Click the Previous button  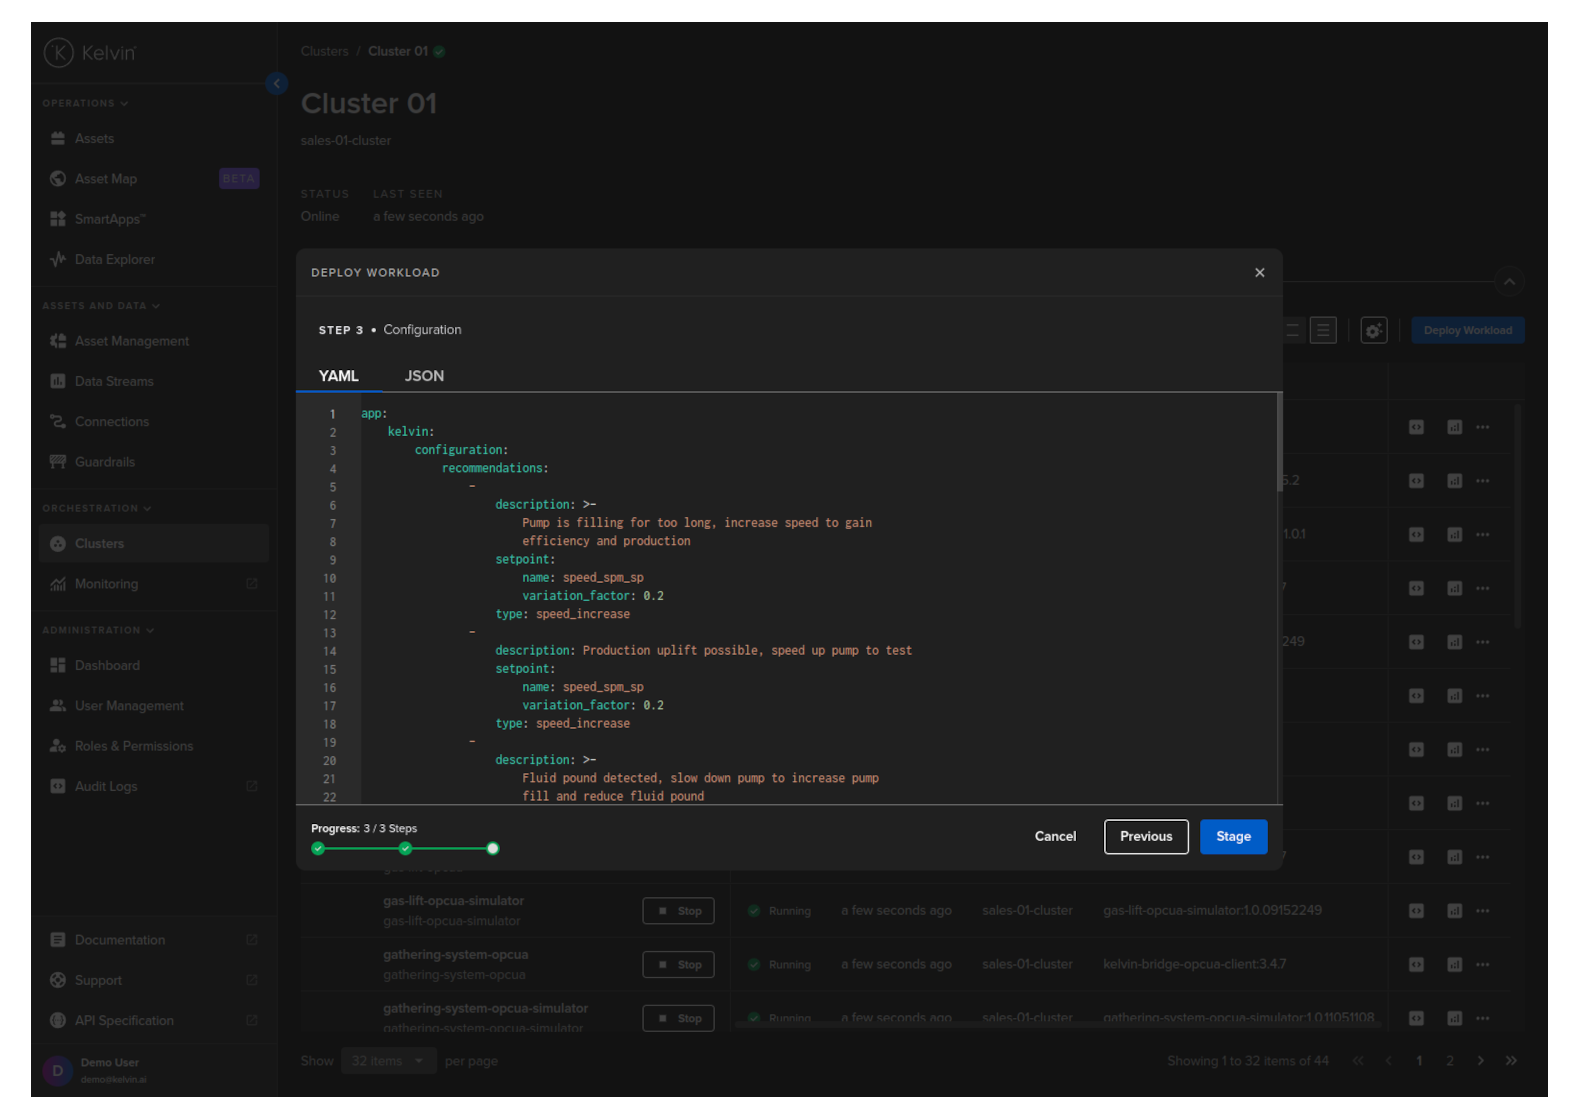pyautogui.click(x=1145, y=837)
